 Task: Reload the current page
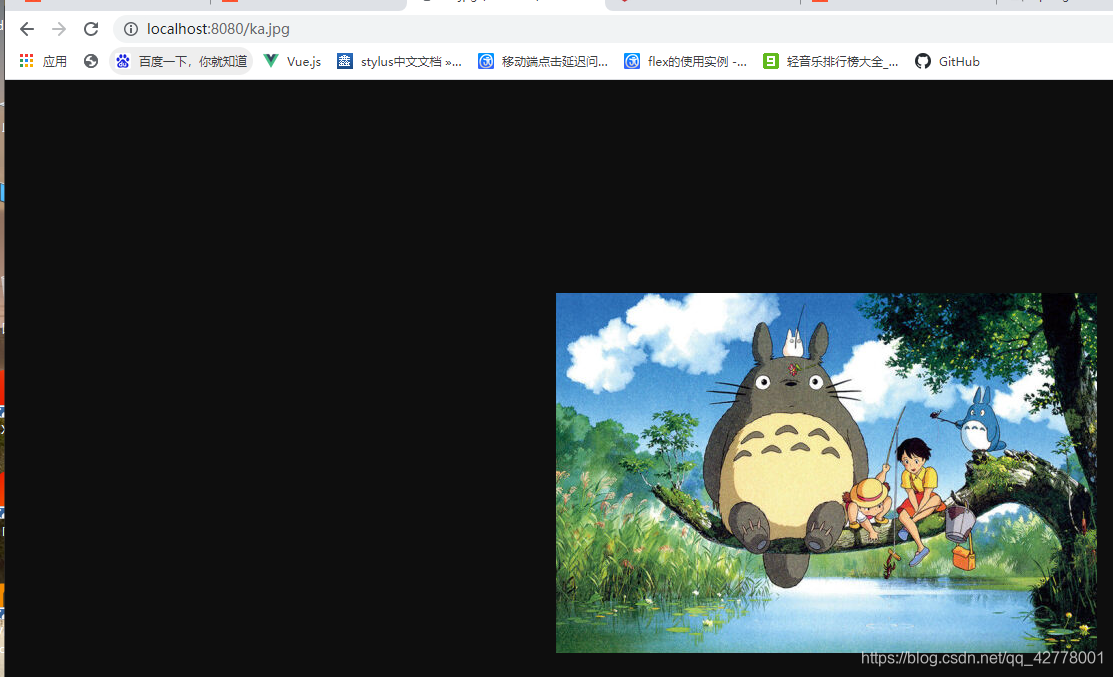(x=91, y=29)
